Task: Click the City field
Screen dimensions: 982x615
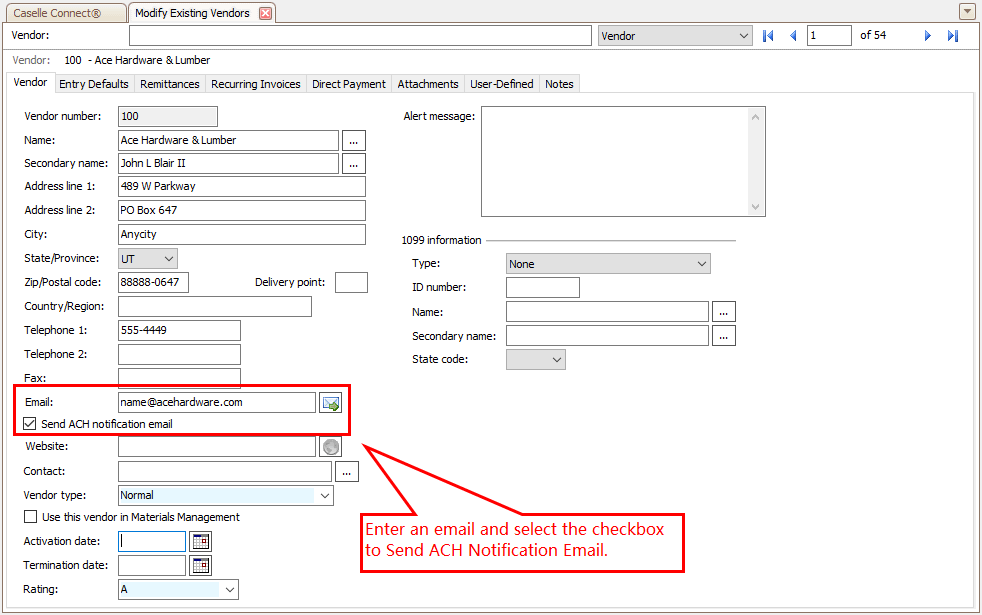Action: (242, 234)
